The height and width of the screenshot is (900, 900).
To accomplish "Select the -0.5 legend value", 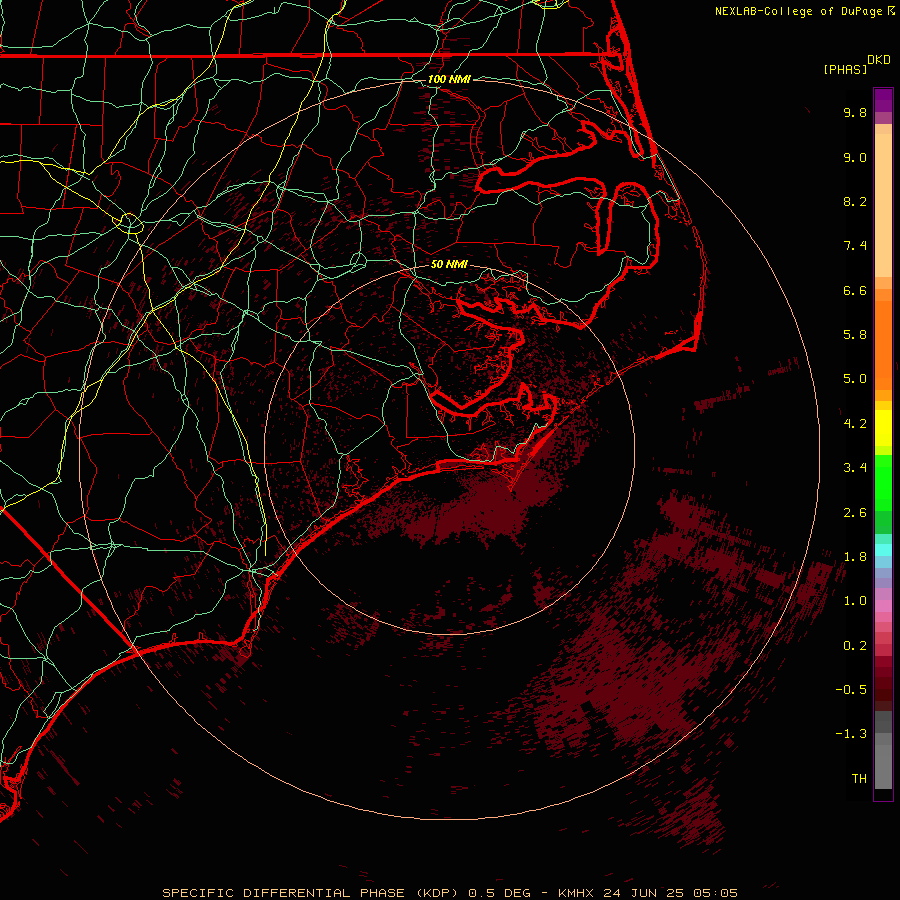I will 851,690.
